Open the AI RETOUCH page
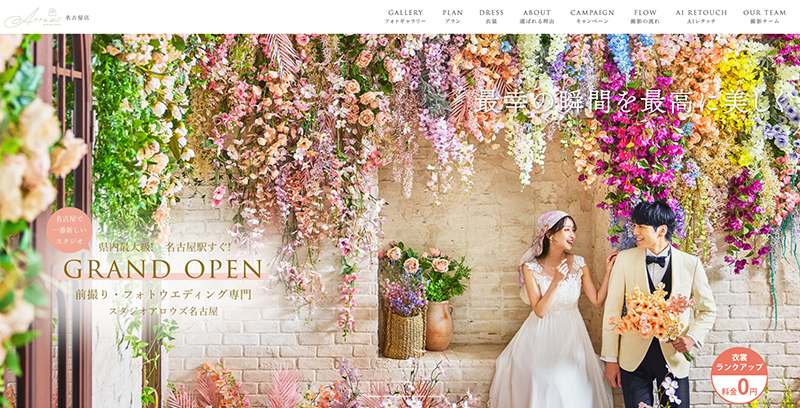The image size is (800, 408). click(x=701, y=16)
